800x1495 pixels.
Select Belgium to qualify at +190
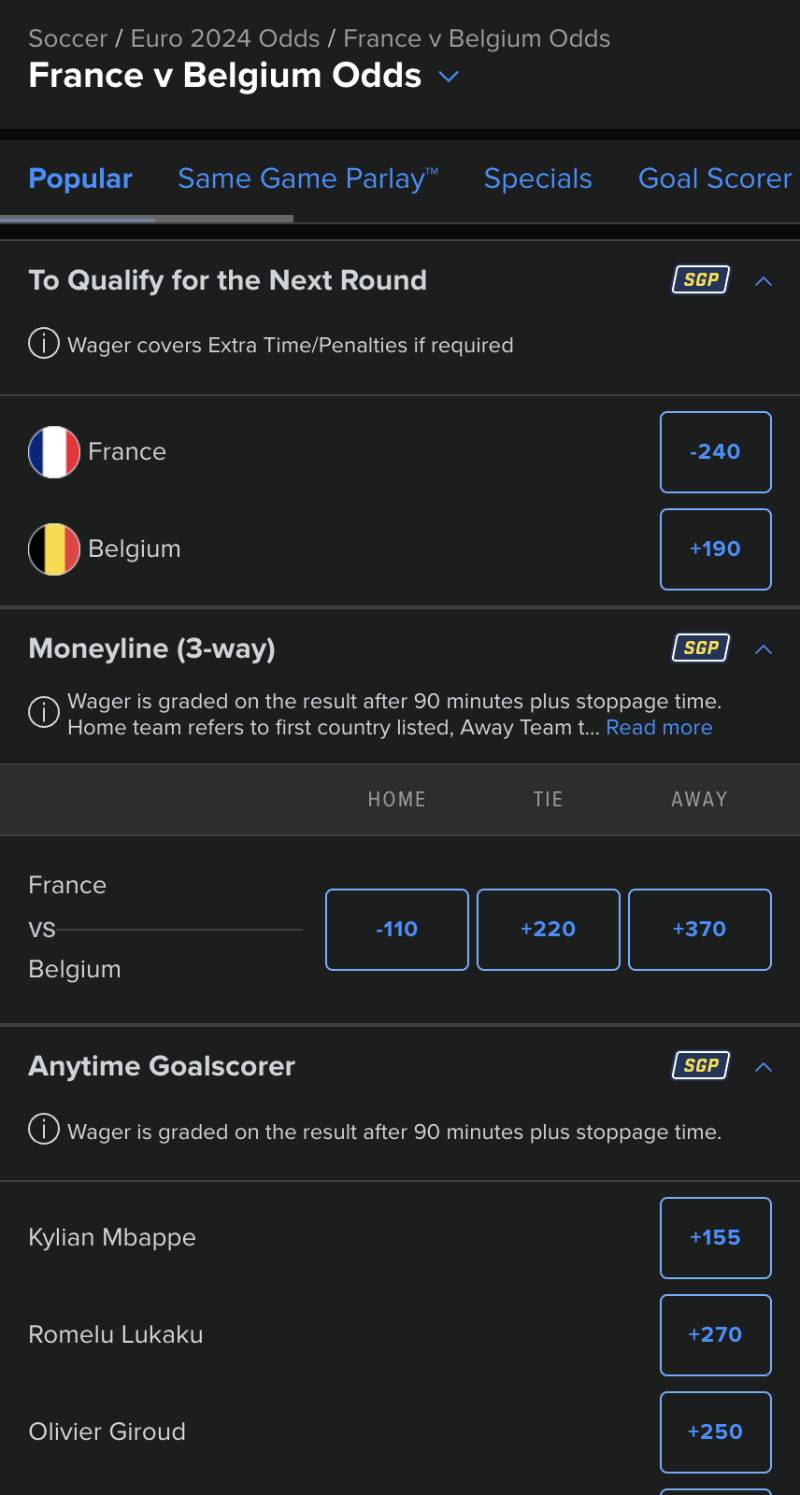tap(715, 549)
